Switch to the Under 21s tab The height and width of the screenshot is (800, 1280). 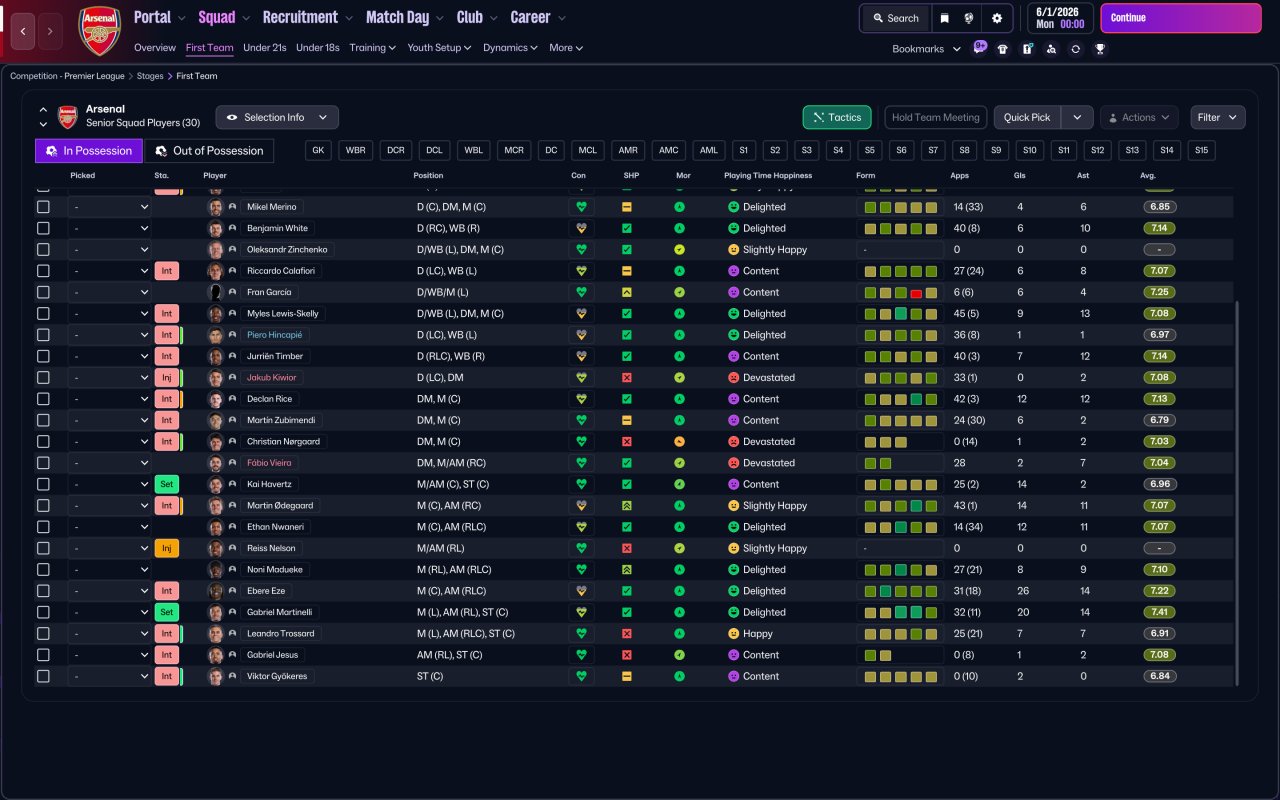coord(265,47)
